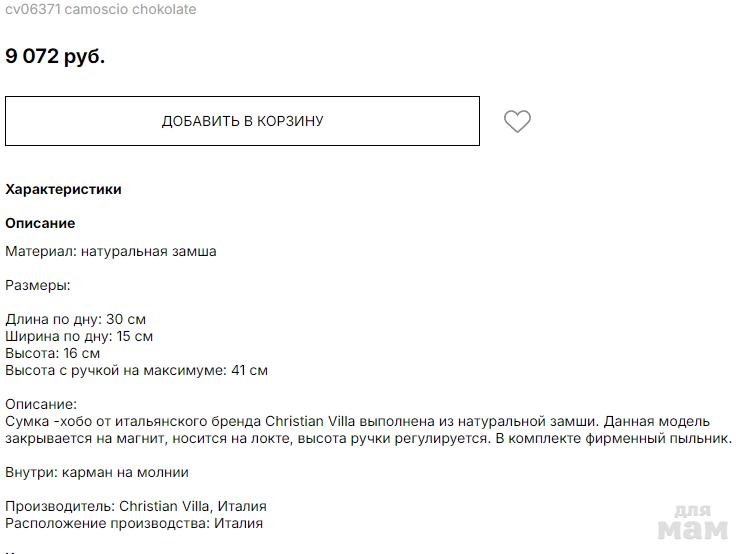Image resolution: width=743 pixels, height=554 pixels.
Task: Click the 9 072 руб. price
Action: (55, 56)
